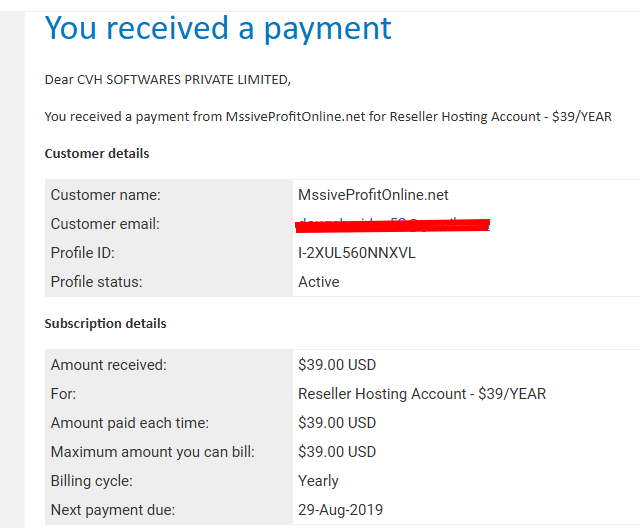Click the Profile status value Active
This screenshot has height=528, width=640.
pyautogui.click(x=318, y=282)
